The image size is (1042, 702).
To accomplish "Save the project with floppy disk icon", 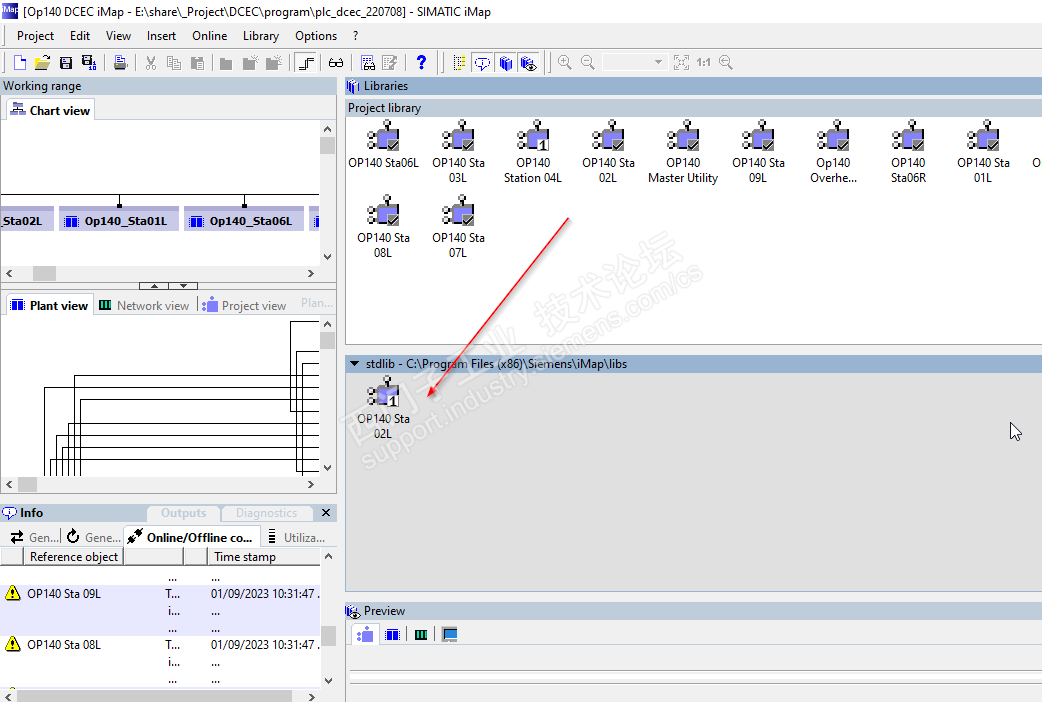I will click(66, 62).
